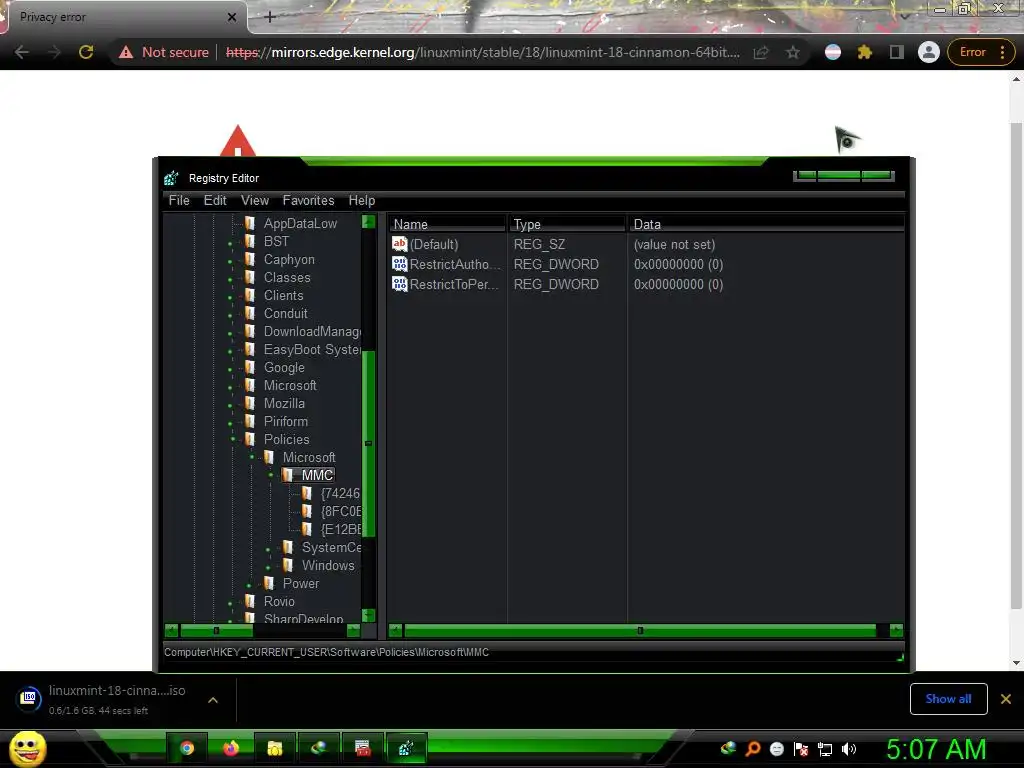Collapse the Policies registry key

coord(232,439)
